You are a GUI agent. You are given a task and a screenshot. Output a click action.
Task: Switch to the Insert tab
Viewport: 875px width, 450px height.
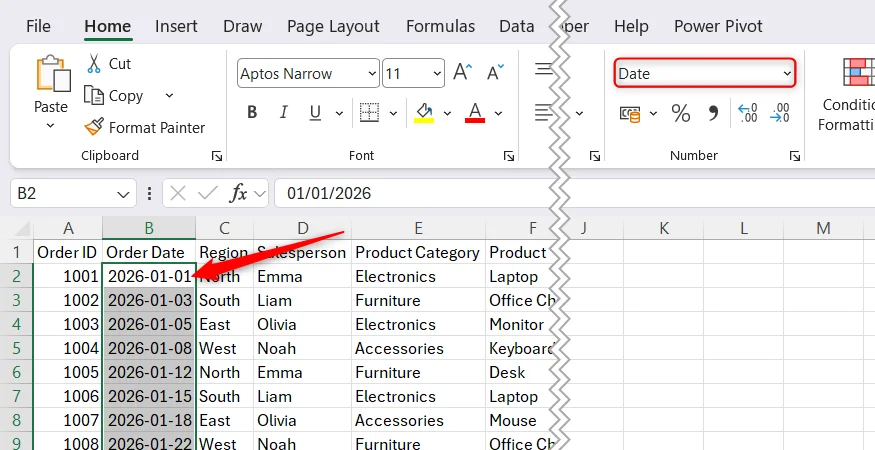tap(176, 26)
